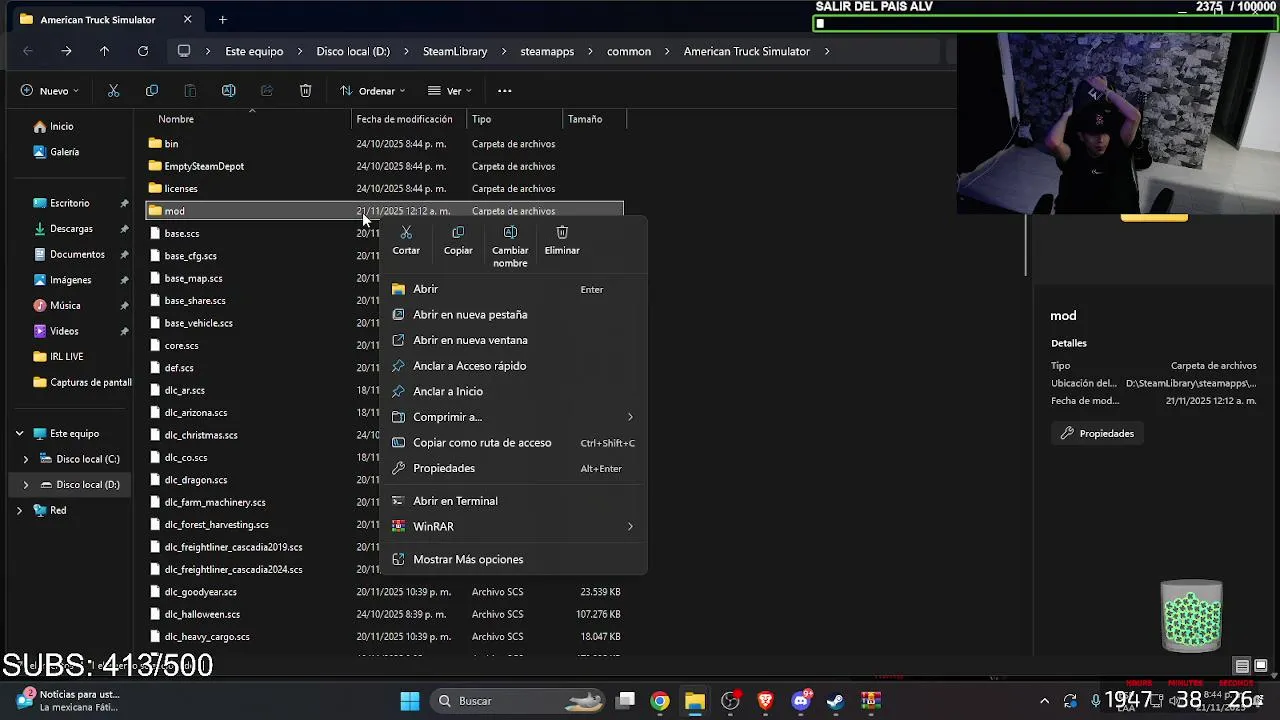Screen dimensions: 1280x720
Task: Sort by the Nombre column header
Action: (x=176, y=119)
